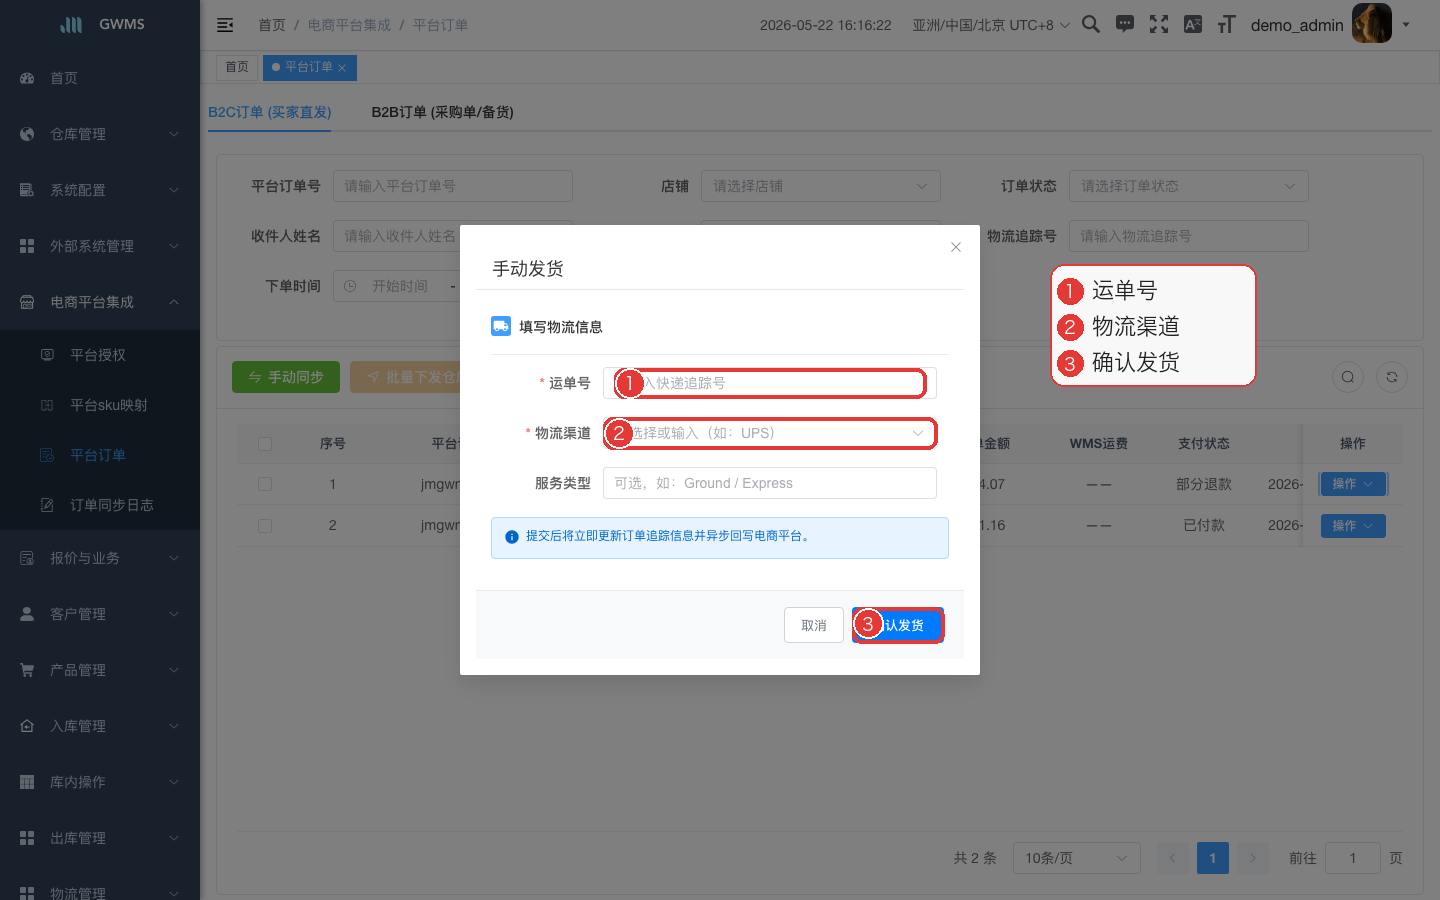1440x900 pixels.
Task: Open the search magnifier in top bar
Action: coord(1091,24)
